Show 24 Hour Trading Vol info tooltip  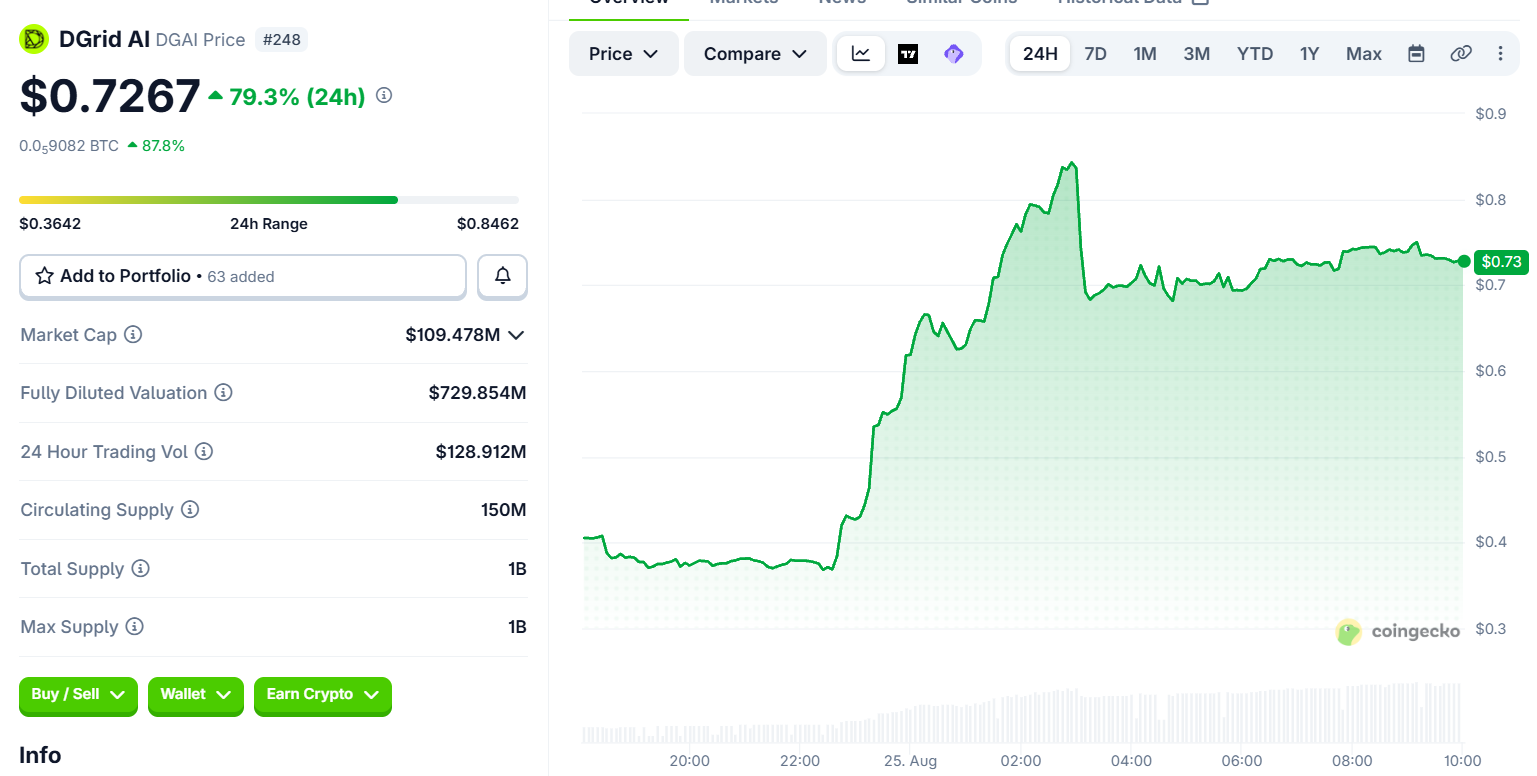pyautogui.click(x=204, y=452)
